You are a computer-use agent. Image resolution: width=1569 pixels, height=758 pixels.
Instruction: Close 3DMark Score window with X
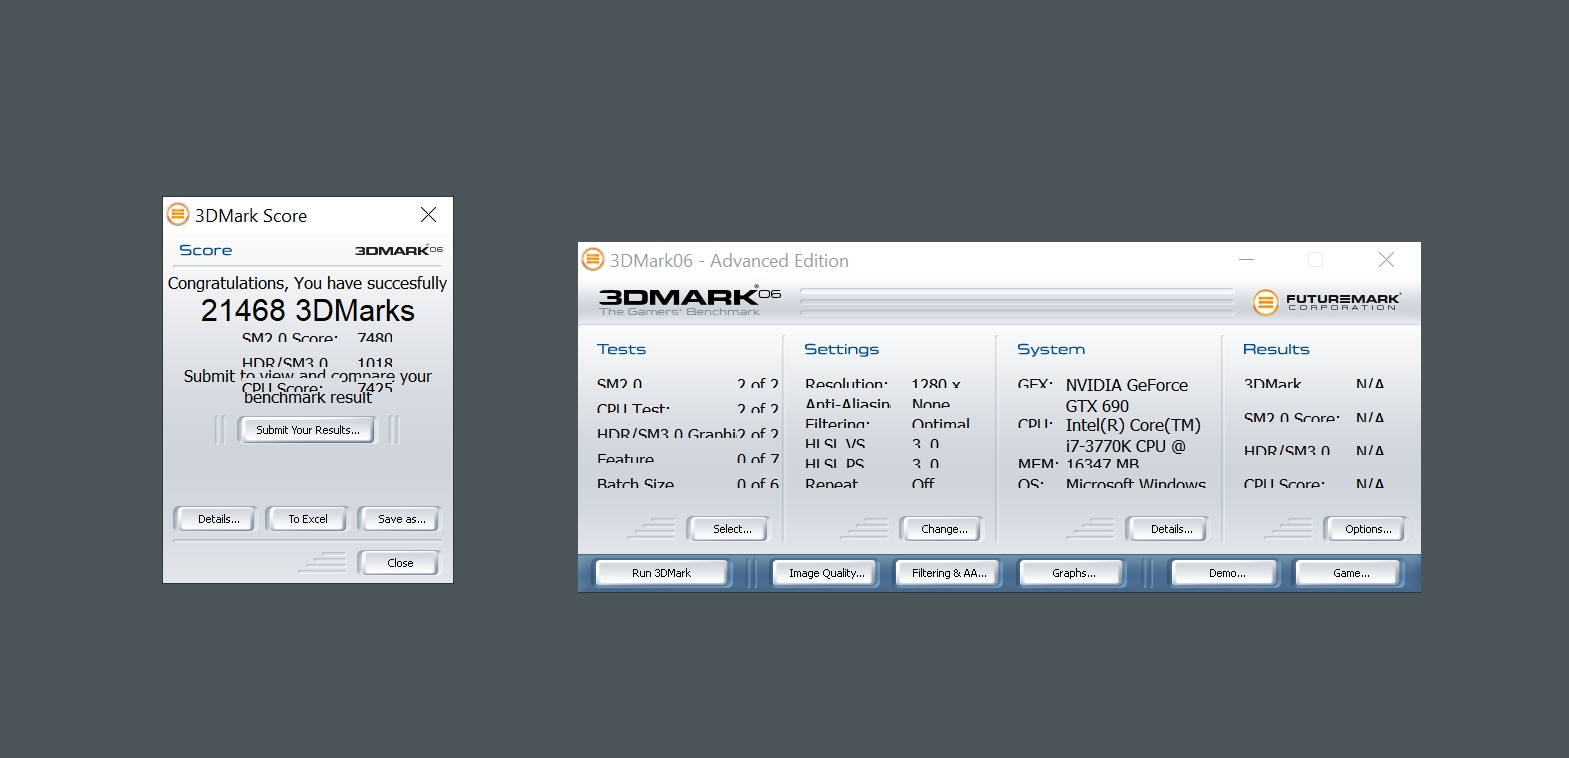click(x=428, y=215)
